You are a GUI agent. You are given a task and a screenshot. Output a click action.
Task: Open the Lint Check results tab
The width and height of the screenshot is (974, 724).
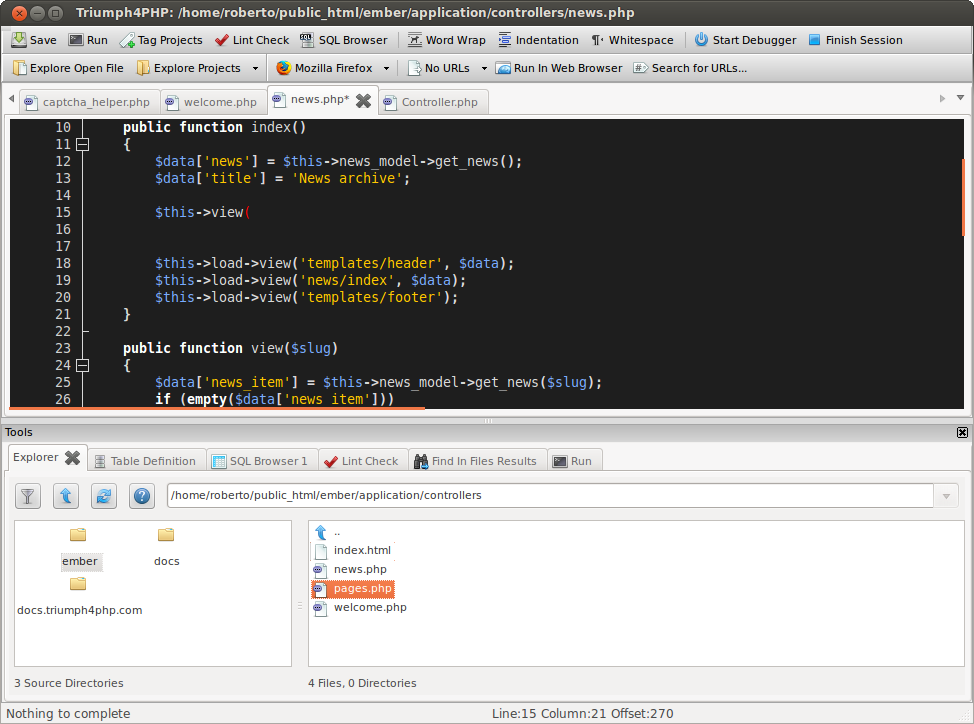pyautogui.click(x=363, y=461)
